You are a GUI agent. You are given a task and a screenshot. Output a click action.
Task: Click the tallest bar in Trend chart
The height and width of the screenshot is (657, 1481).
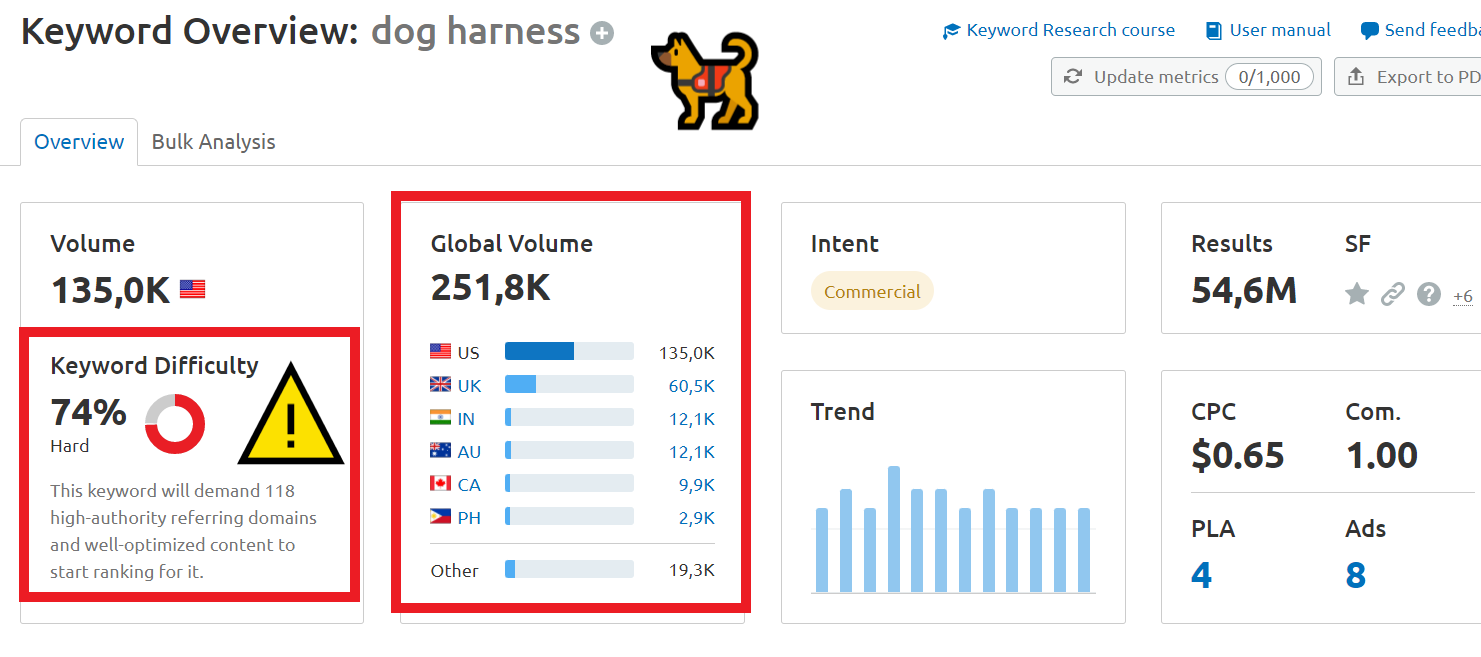893,529
